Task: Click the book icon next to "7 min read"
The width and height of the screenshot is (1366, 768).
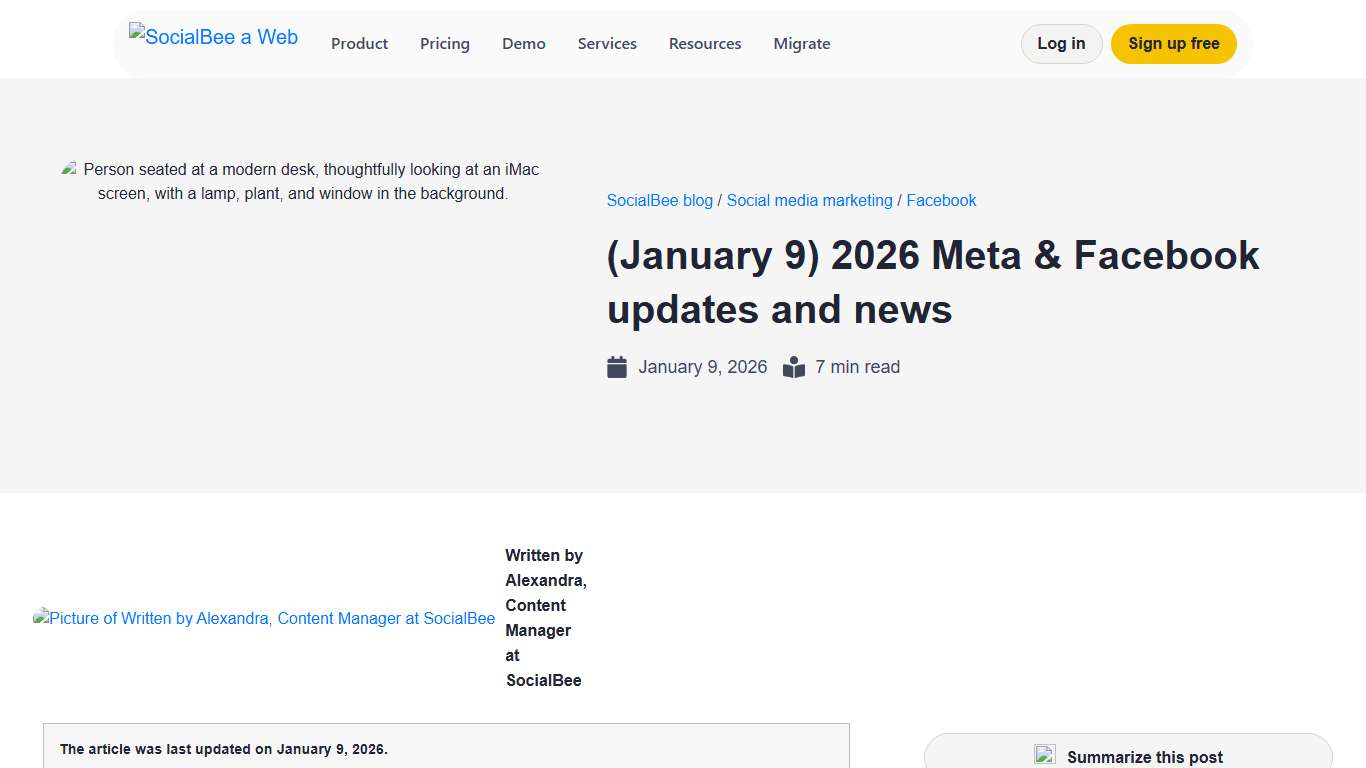Action: [793, 366]
